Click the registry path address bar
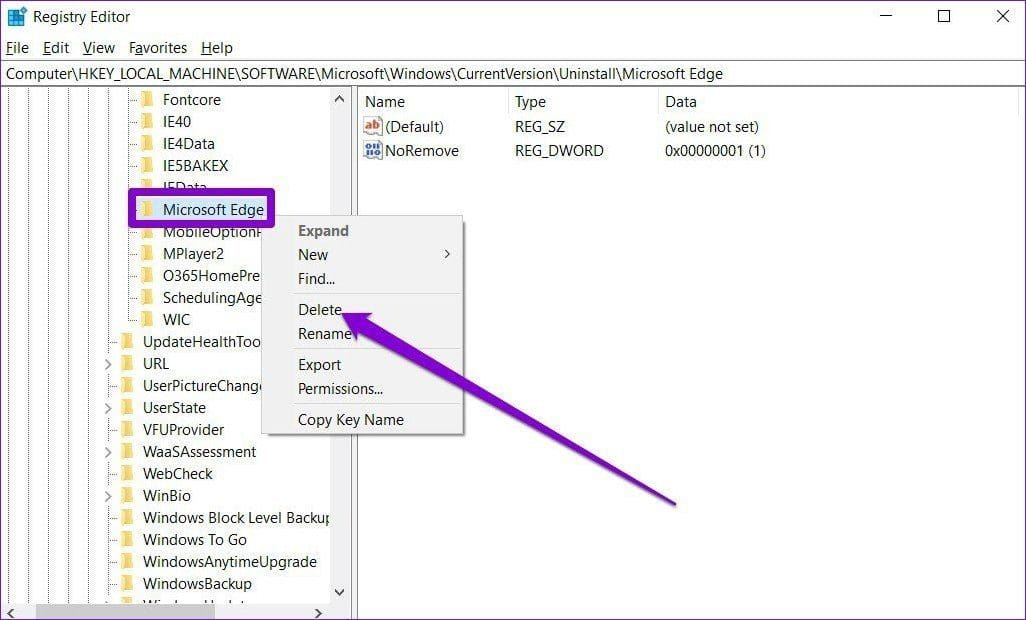The height and width of the screenshot is (620, 1026). tap(513, 74)
